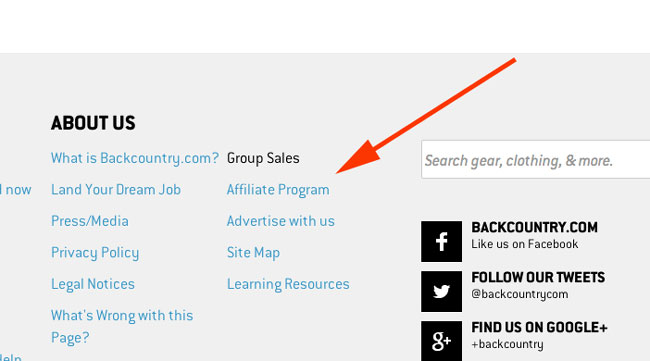Open the What is Backcountry.com? link
The height and width of the screenshot is (361, 650).
point(135,158)
